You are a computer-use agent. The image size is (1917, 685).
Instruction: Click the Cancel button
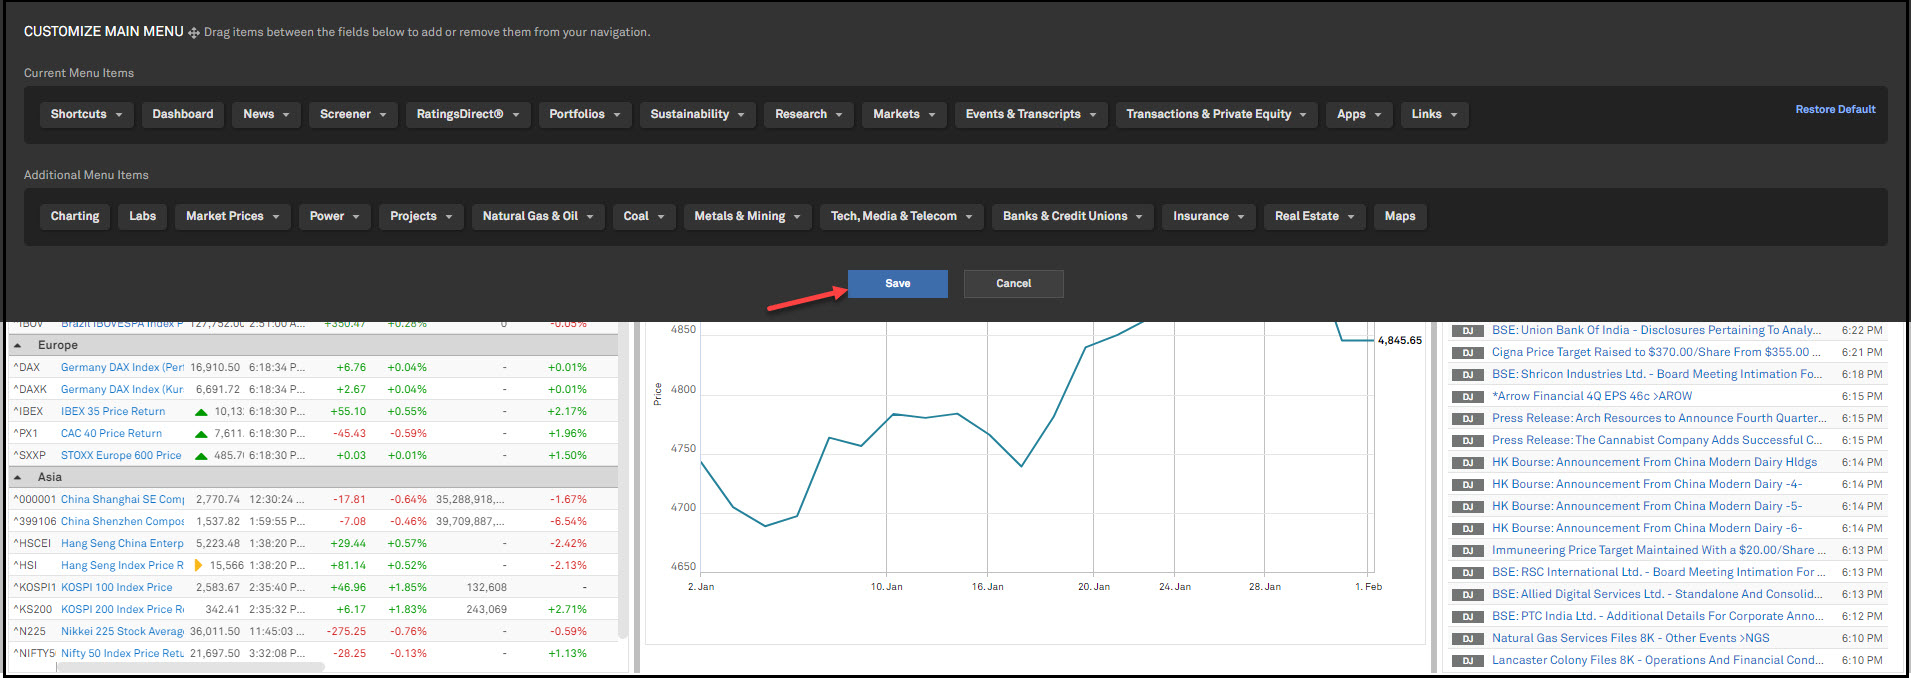click(x=1013, y=284)
